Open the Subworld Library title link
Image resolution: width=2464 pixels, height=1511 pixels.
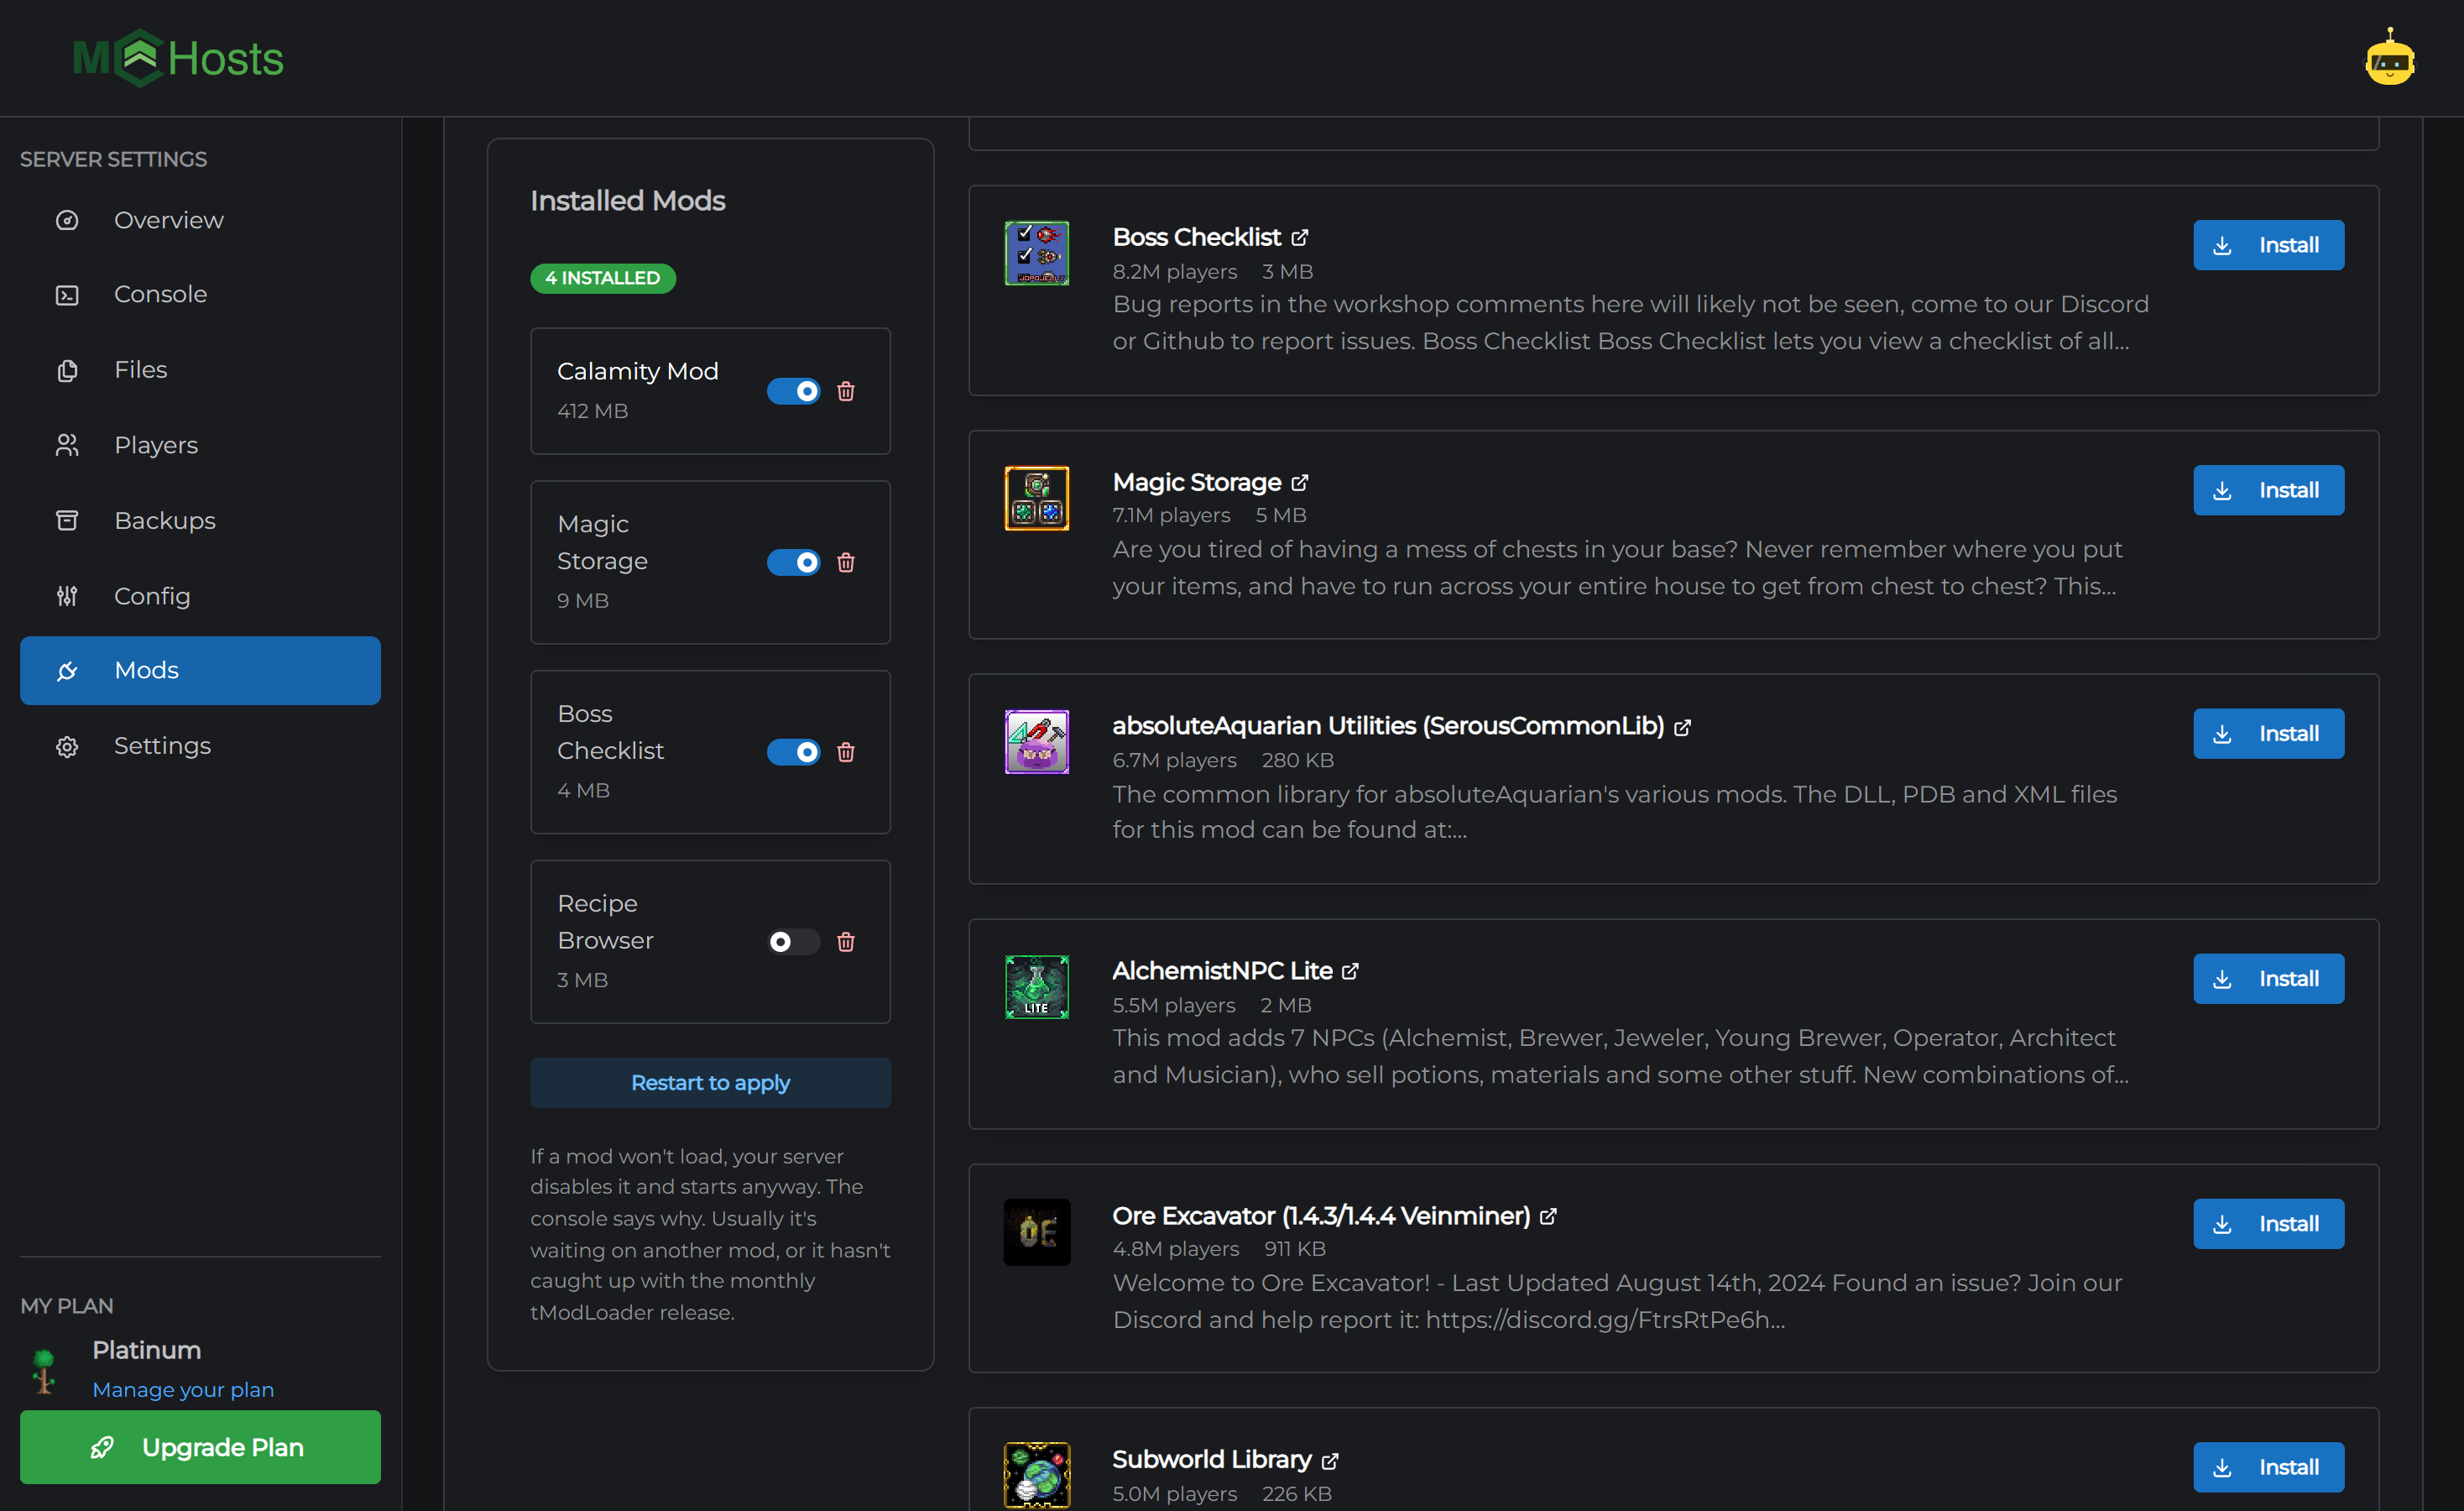1212,1460
